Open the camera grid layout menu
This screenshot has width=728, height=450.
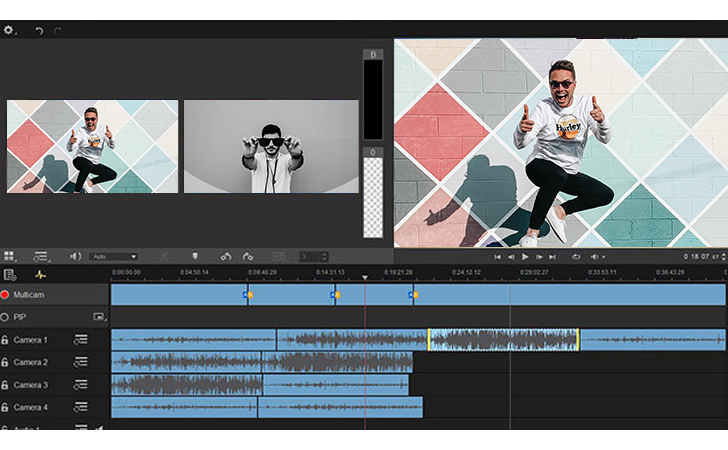click(x=10, y=257)
